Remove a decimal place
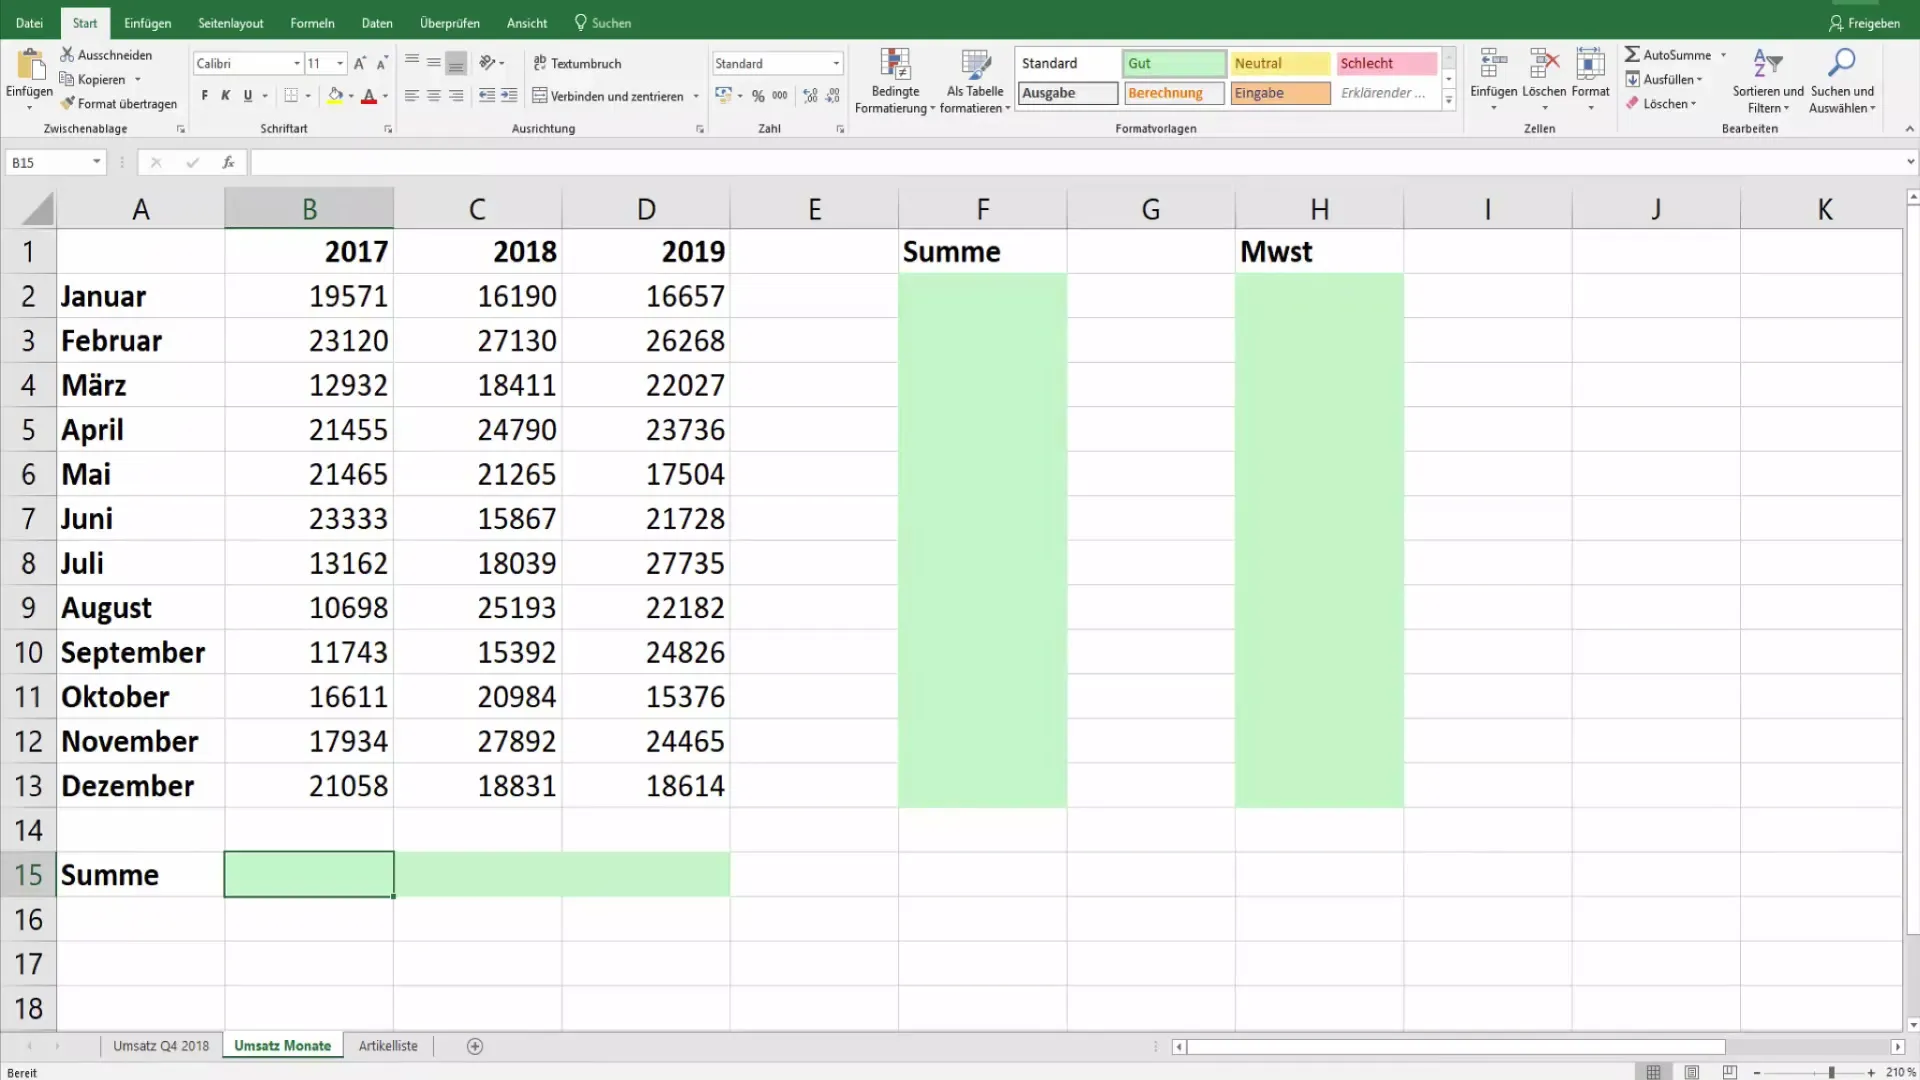Viewport: 1920px width, 1080px height. click(833, 96)
